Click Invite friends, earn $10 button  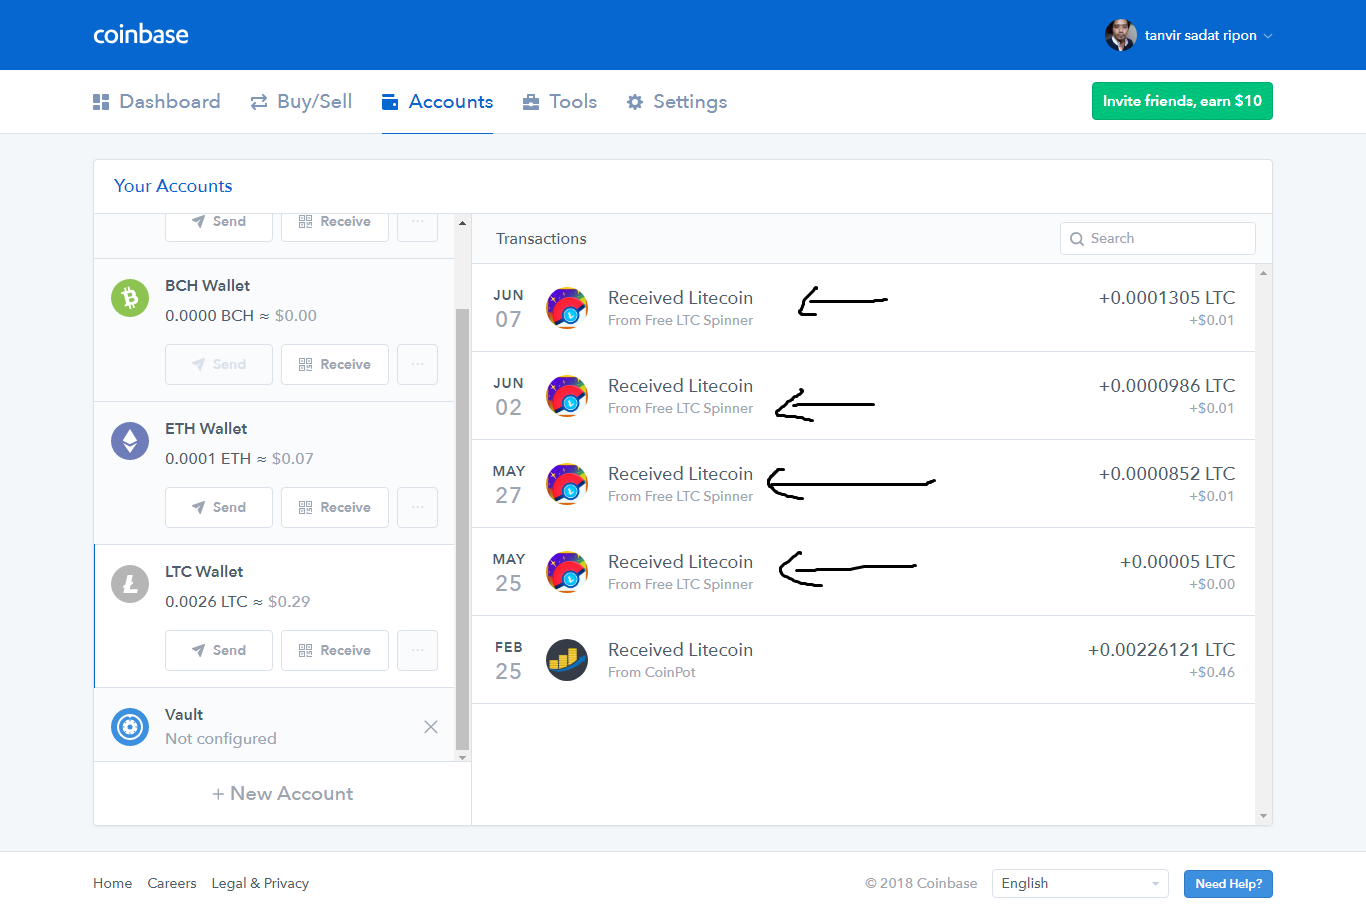(x=1182, y=101)
